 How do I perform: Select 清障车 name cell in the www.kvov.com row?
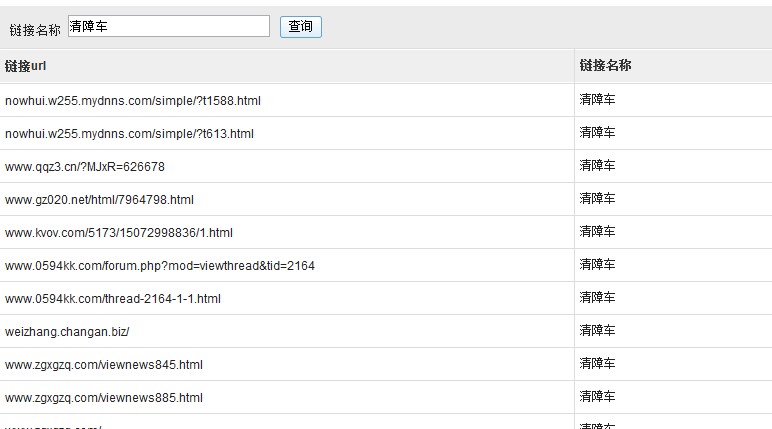(x=597, y=232)
